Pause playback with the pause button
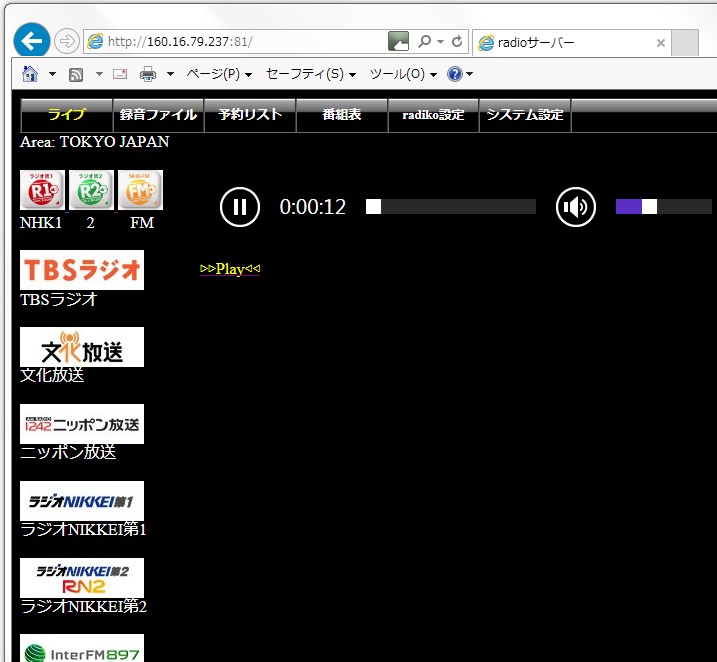The width and height of the screenshot is (717, 662). [x=240, y=207]
